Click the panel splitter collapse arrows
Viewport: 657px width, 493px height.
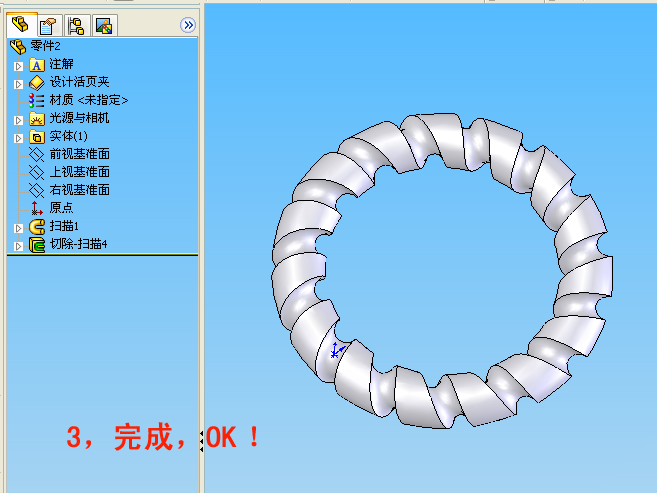[202, 441]
